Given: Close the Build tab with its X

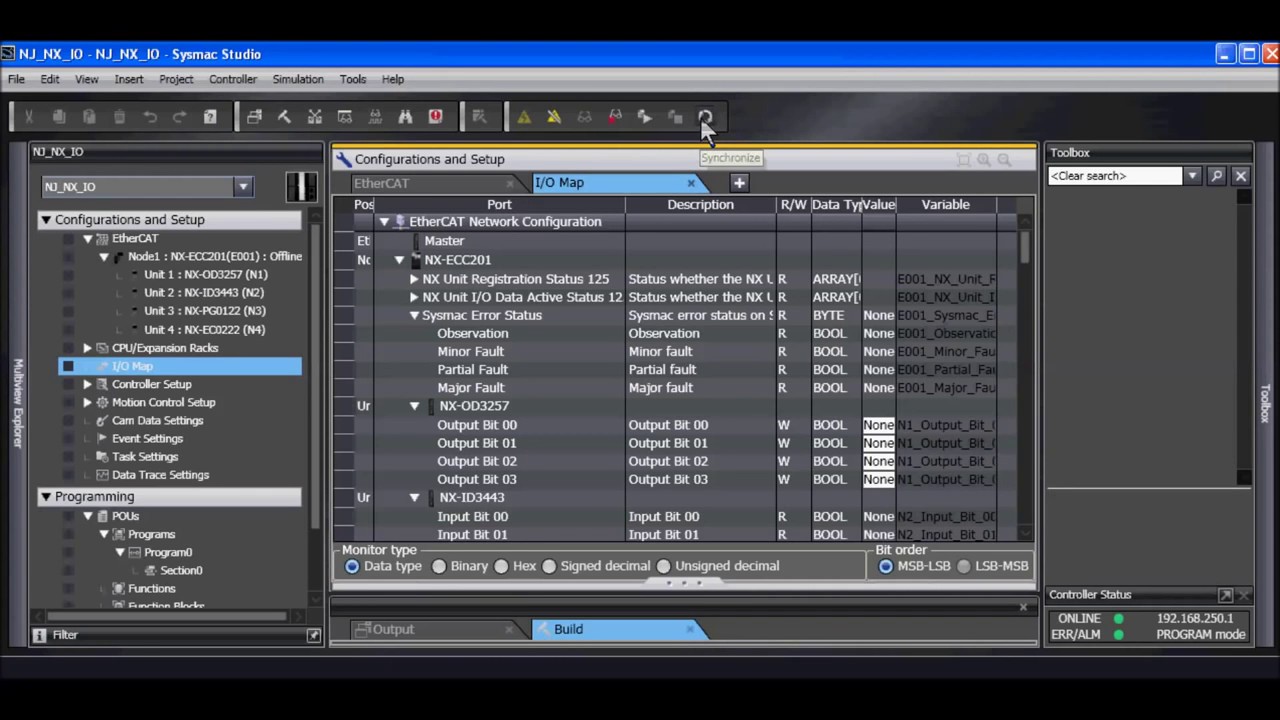Looking at the screenshot, I should [690, 629].
